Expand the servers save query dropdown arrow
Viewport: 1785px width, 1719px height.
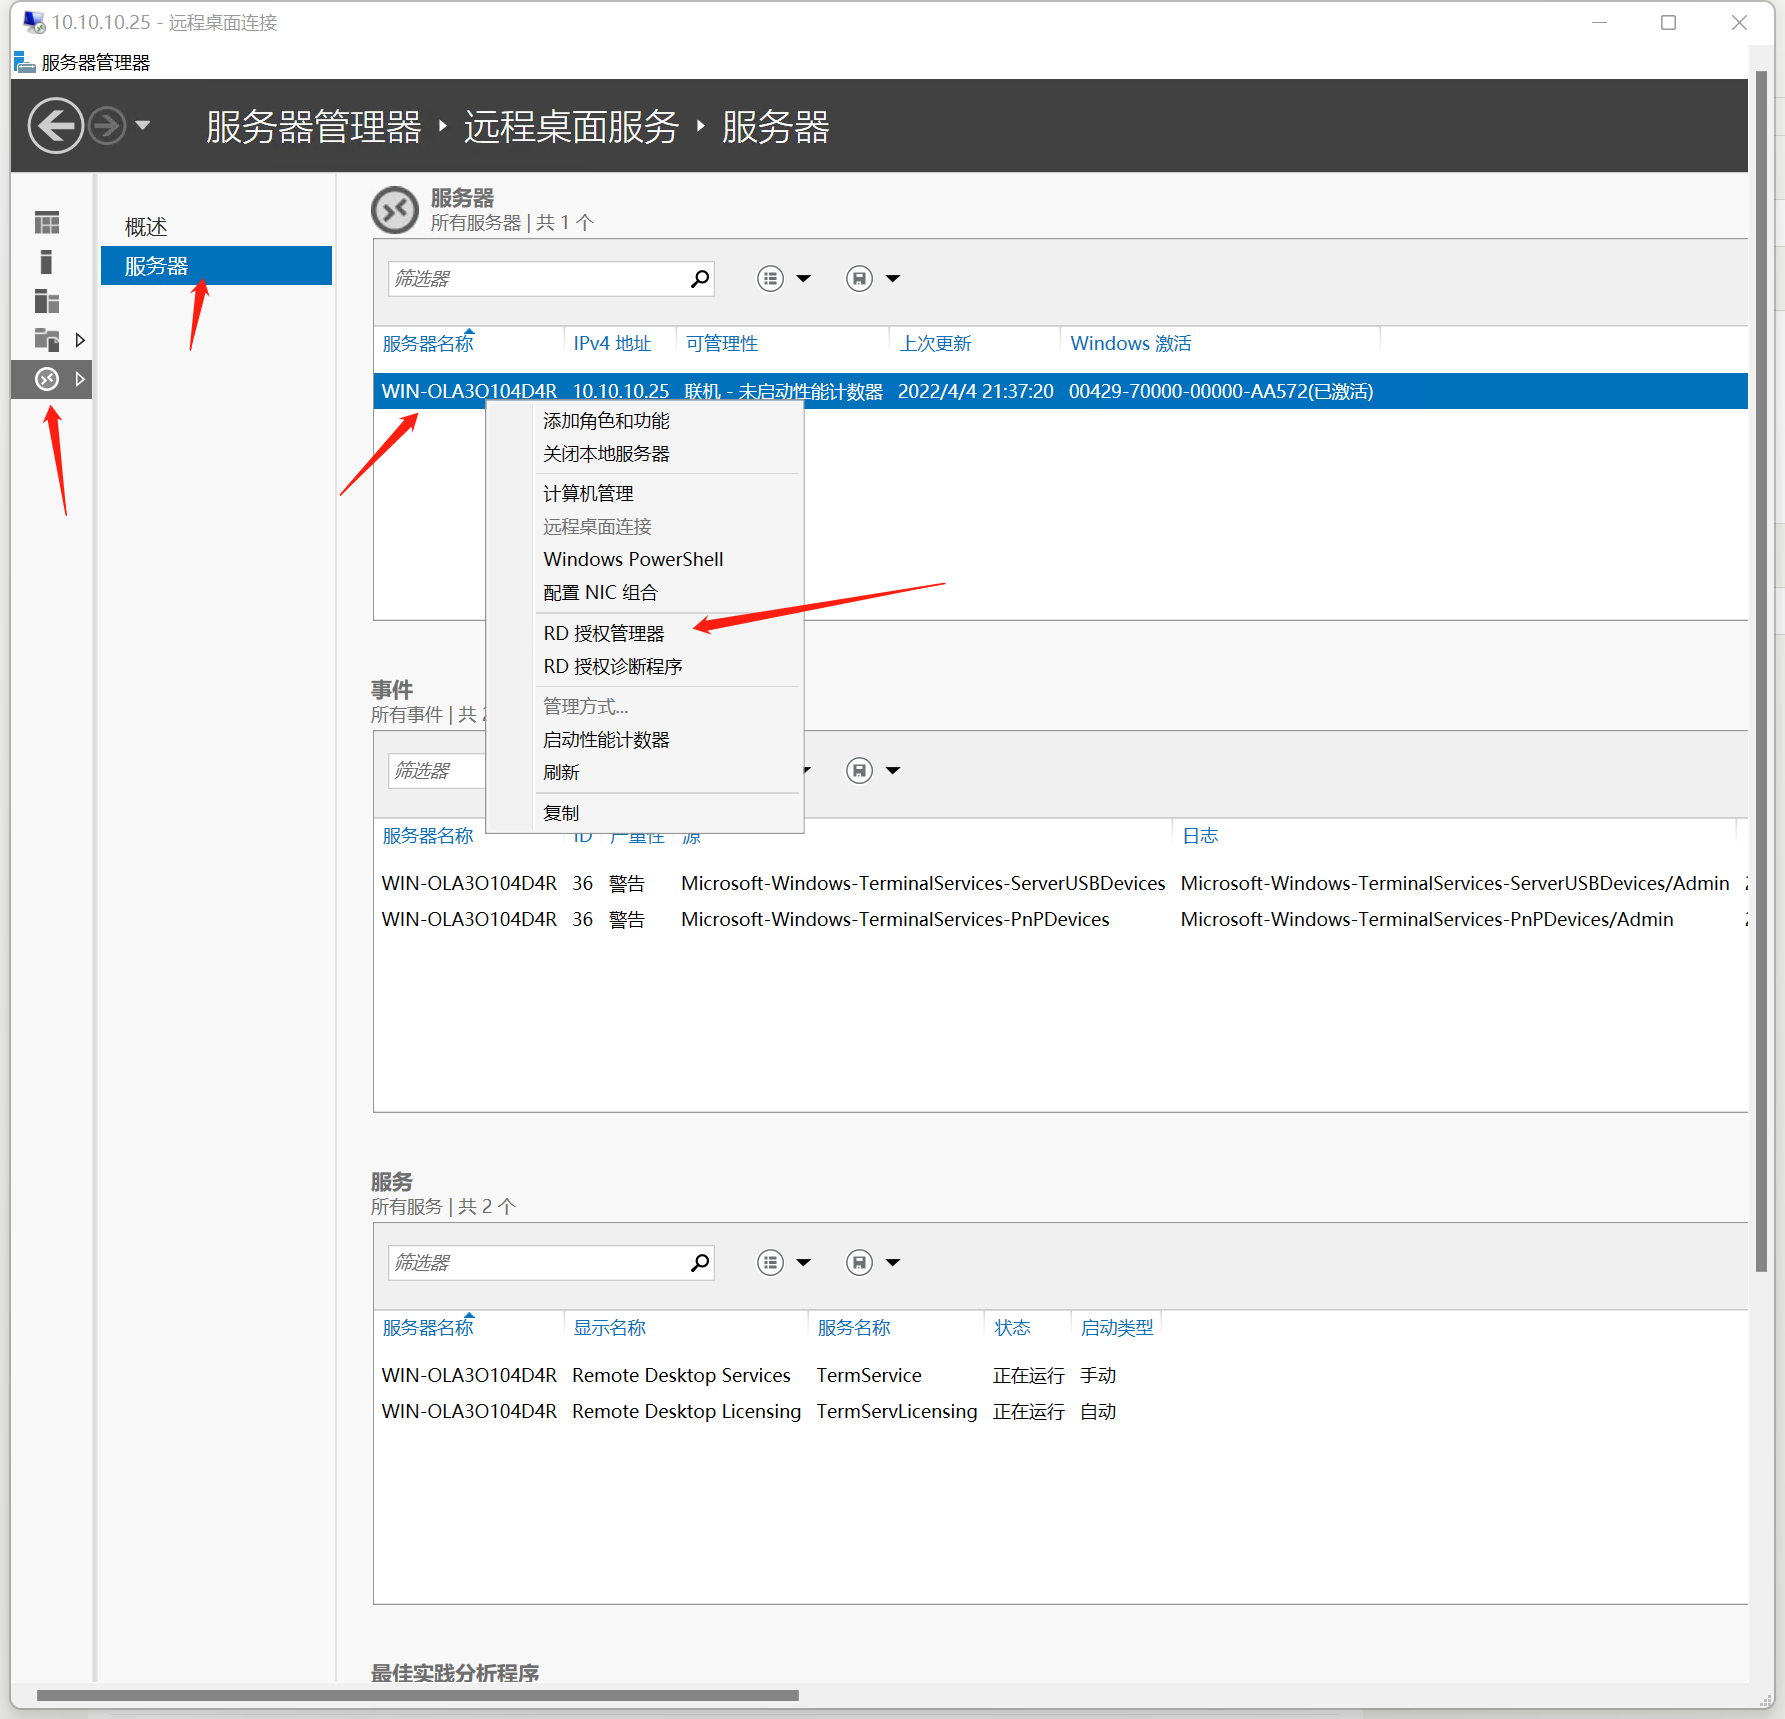click(893, 279)
